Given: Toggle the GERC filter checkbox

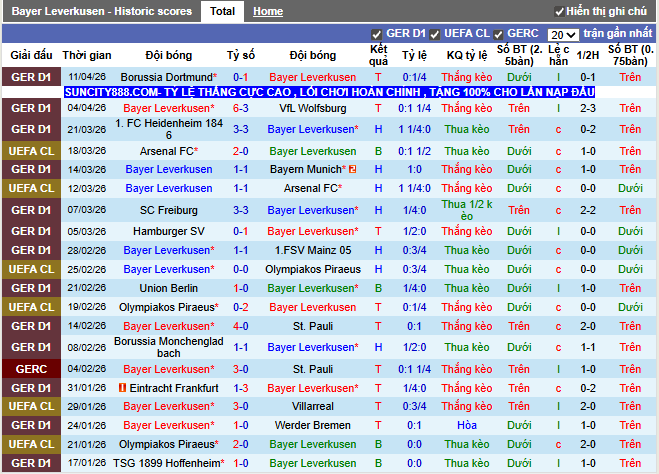Looking at the screenshot, I should pos(498,35).
